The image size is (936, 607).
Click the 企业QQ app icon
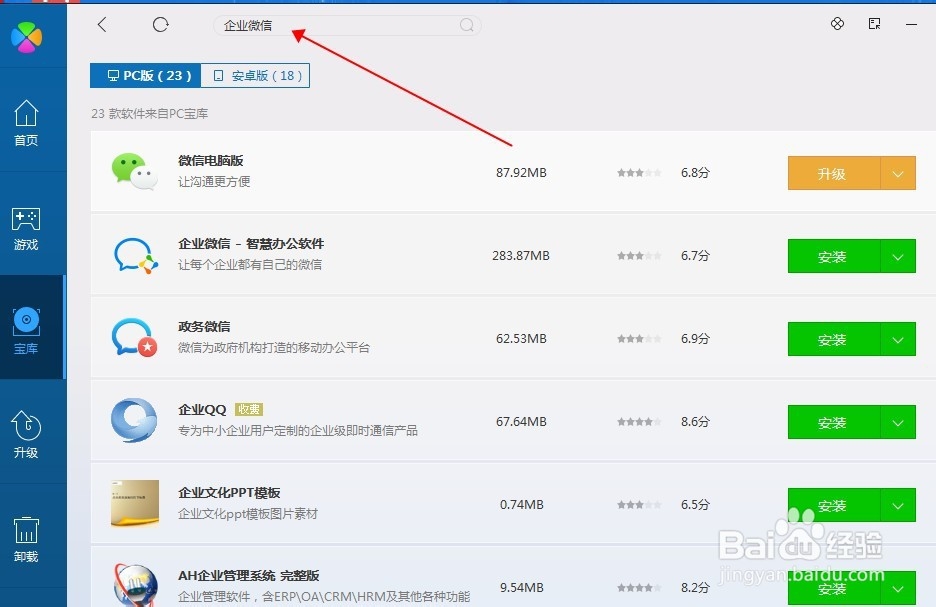pos(134,421)
